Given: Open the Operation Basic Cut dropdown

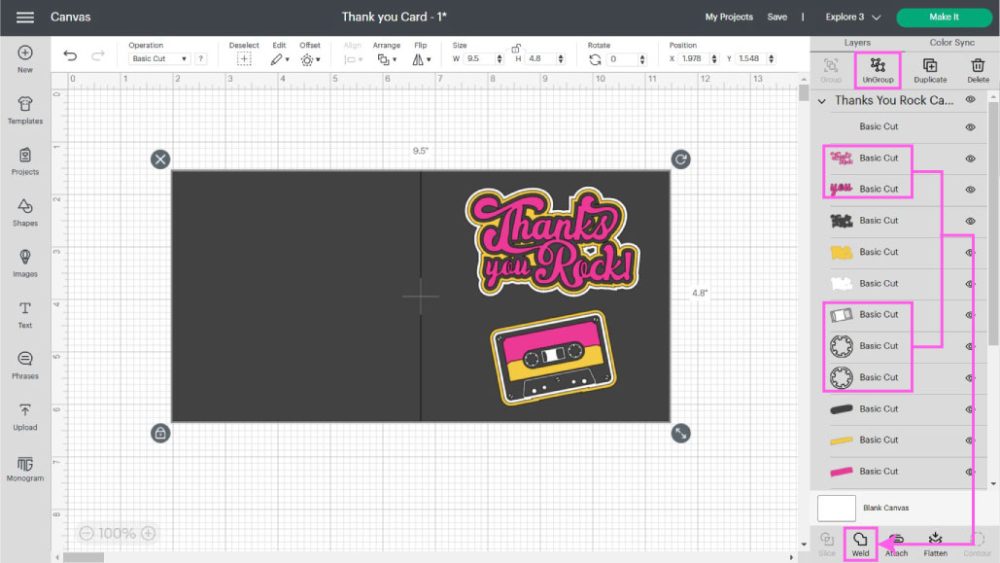Looking at the screenshot, I should coord(159,59).
